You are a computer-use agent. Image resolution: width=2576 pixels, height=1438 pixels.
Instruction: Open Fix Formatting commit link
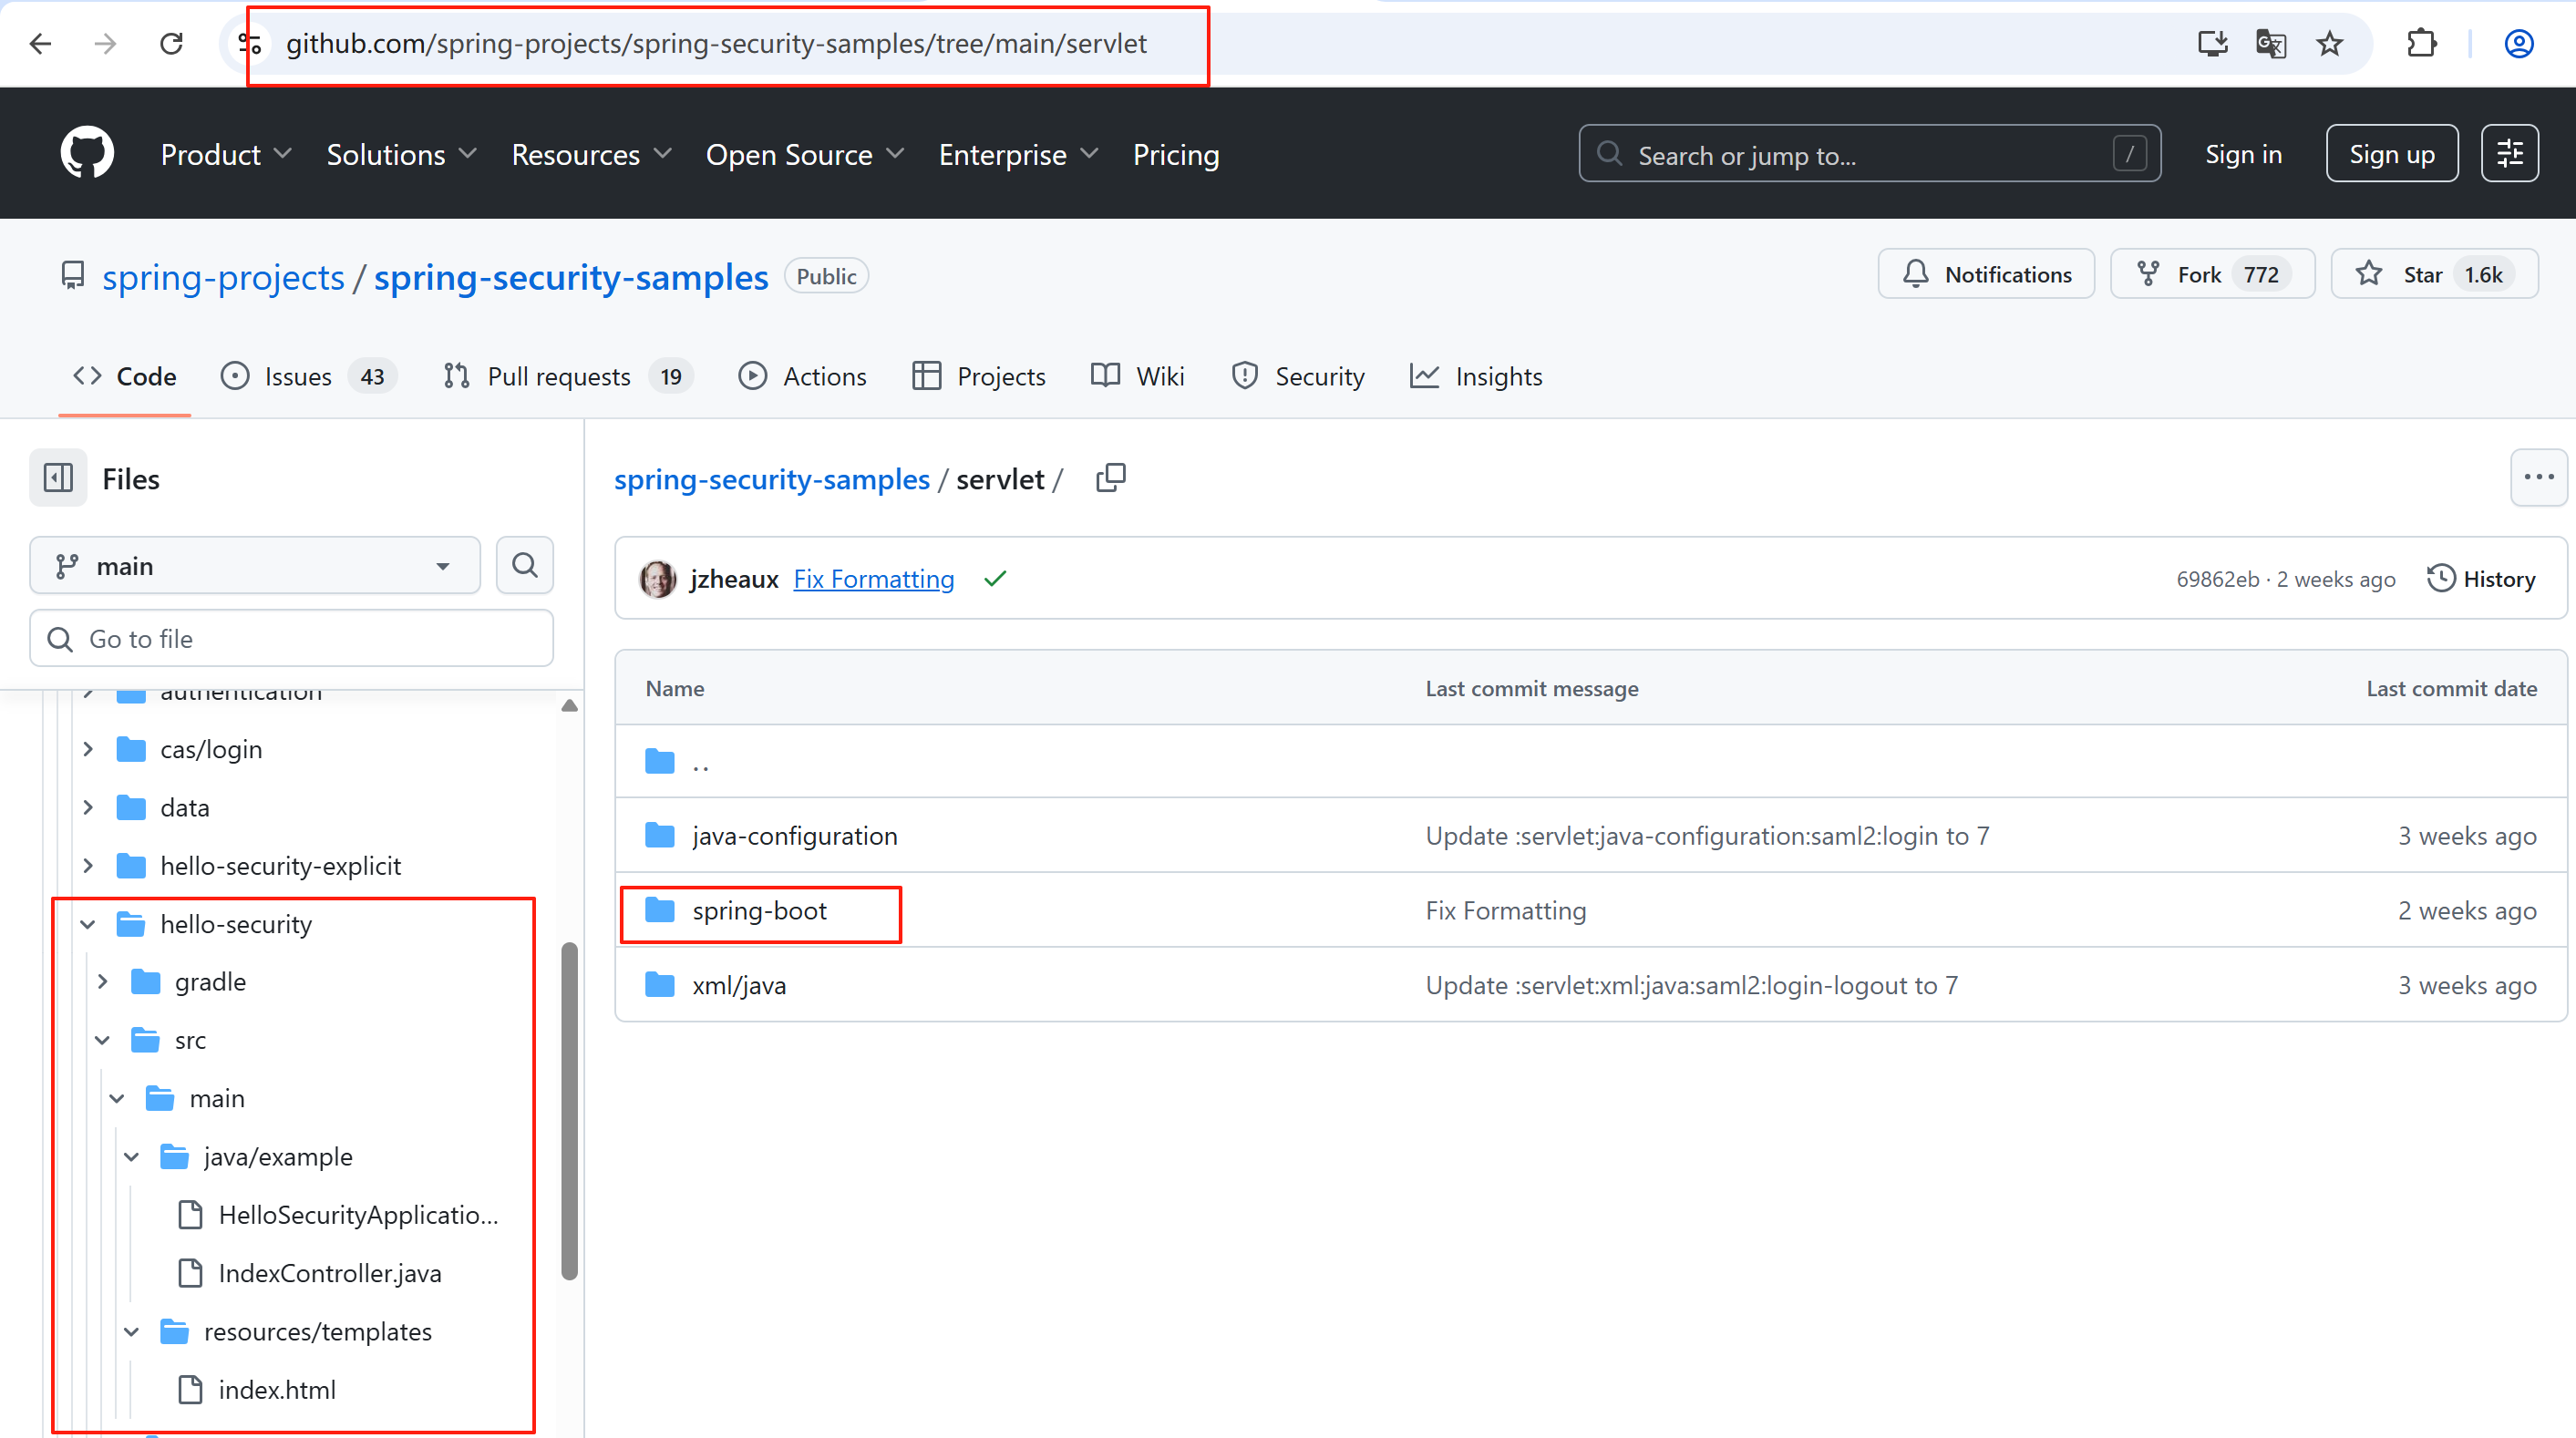click(874, 579)
